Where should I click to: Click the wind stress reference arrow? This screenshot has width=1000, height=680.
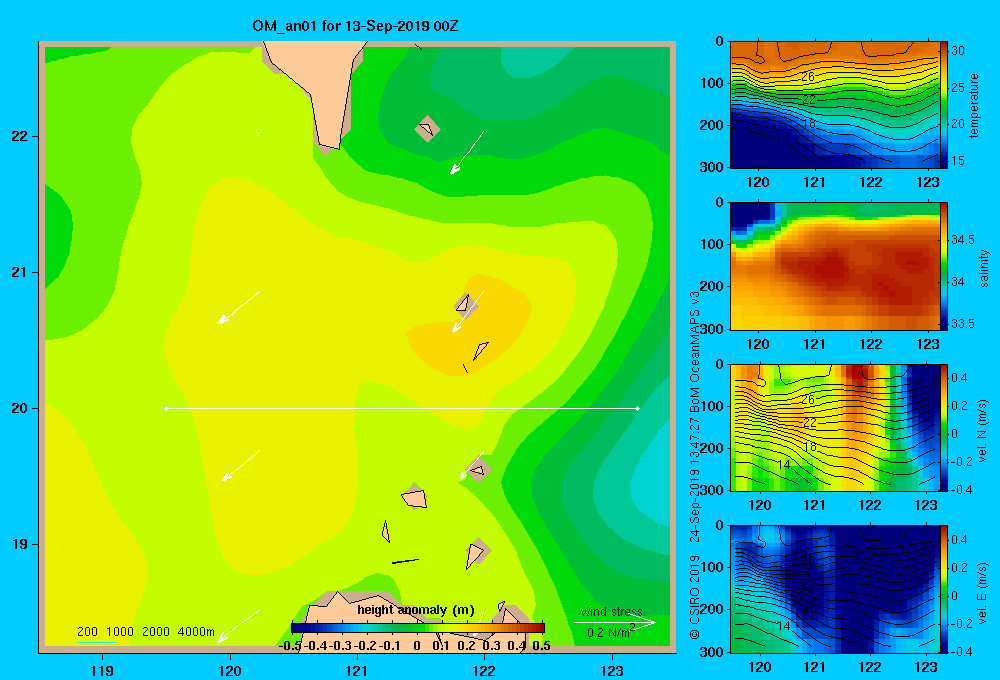[x=615, y=622]
